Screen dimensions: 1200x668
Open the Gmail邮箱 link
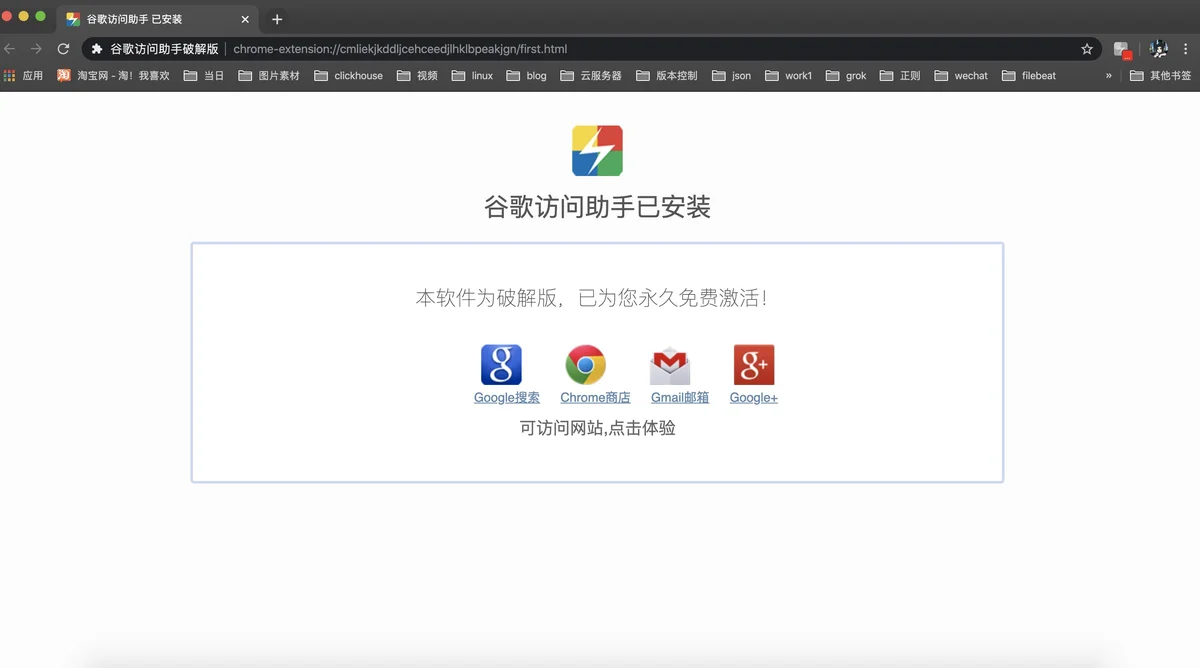(x=680, y=398)
